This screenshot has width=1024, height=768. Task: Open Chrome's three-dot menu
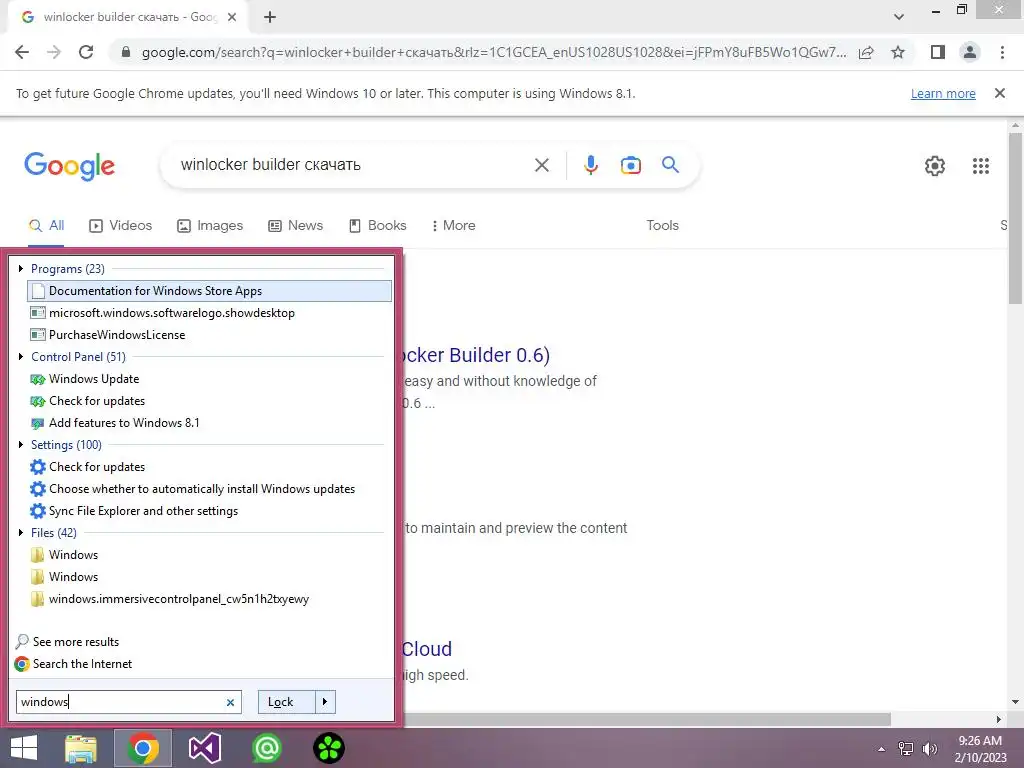1002,52
